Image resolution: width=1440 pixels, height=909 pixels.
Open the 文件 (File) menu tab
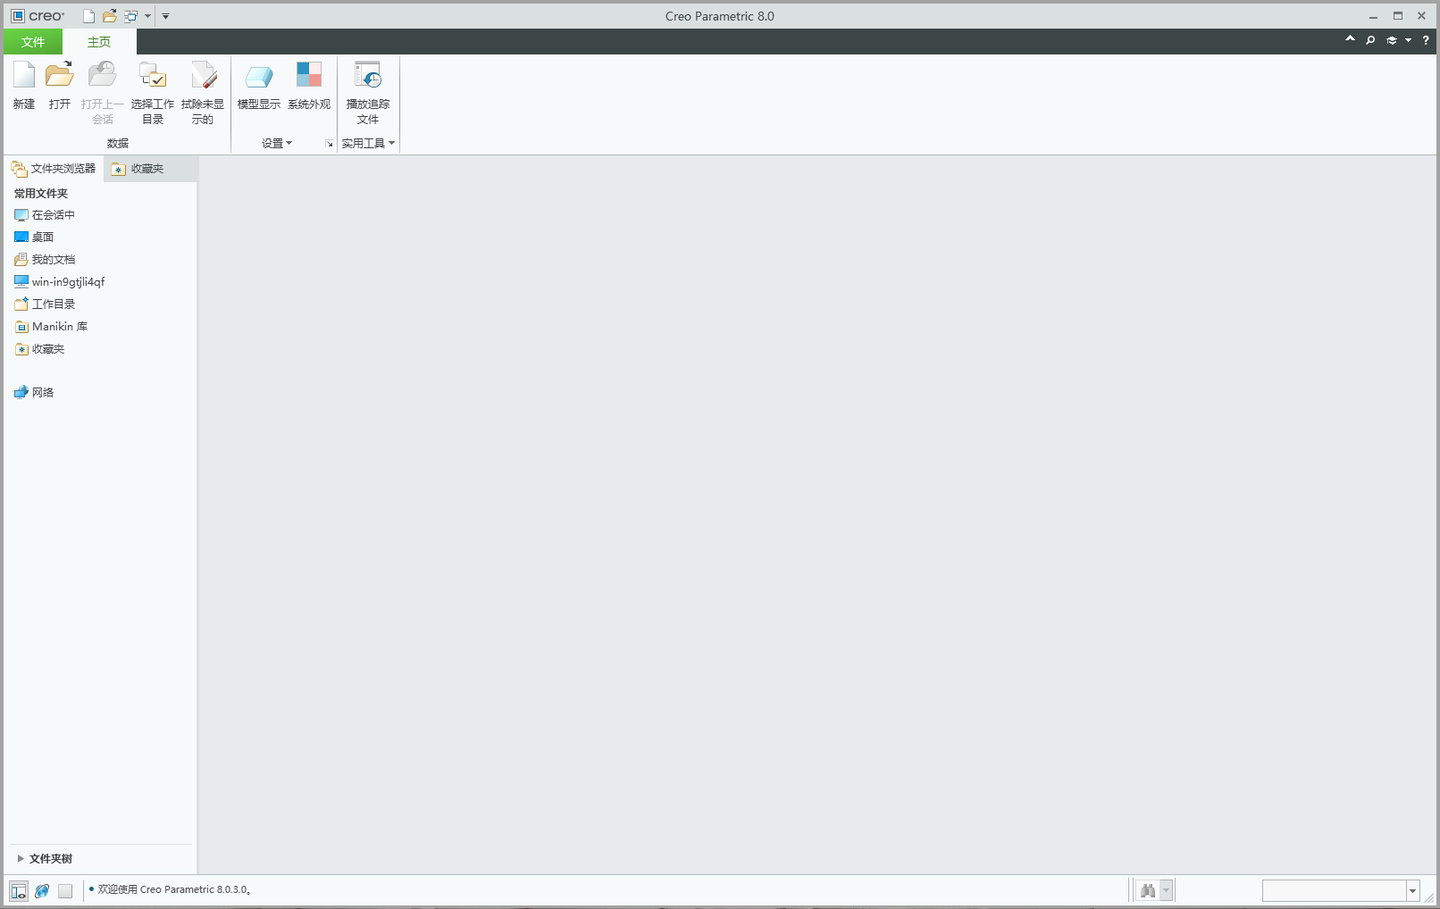click(33, 42)
